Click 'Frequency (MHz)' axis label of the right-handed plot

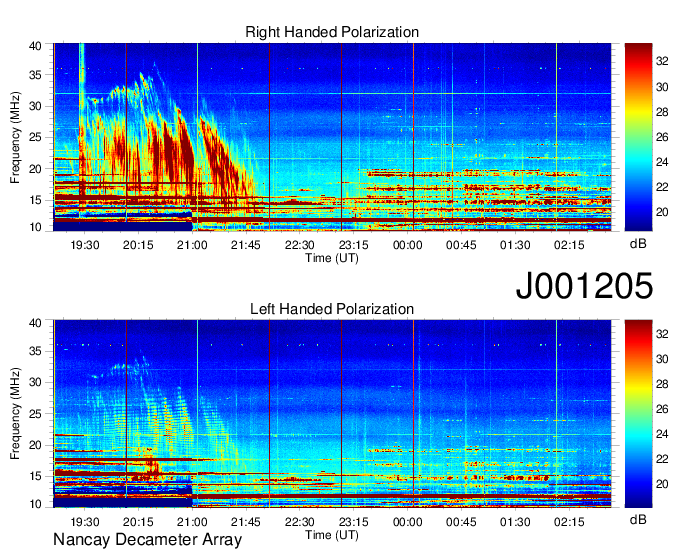(x=15, y=137)
